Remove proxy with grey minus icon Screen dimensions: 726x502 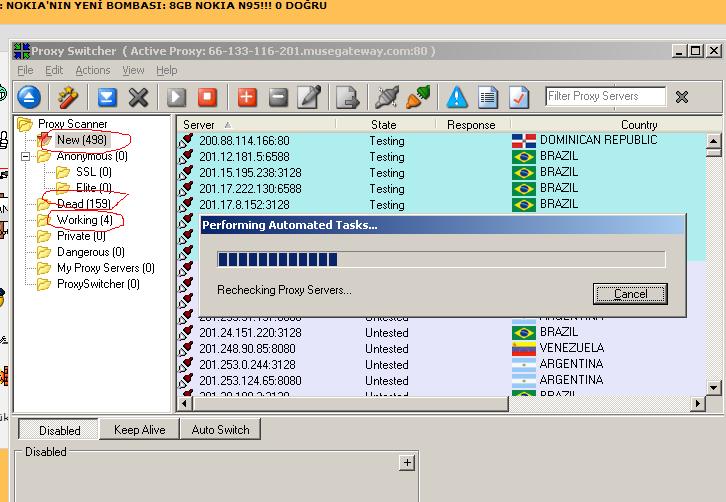tap(278, 97)
